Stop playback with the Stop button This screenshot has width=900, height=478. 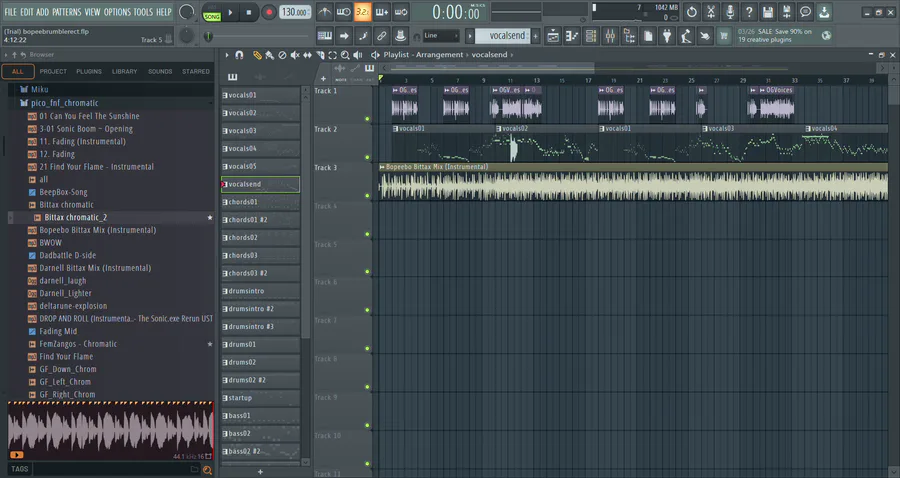pyautogui.click(x=249, y=12)
